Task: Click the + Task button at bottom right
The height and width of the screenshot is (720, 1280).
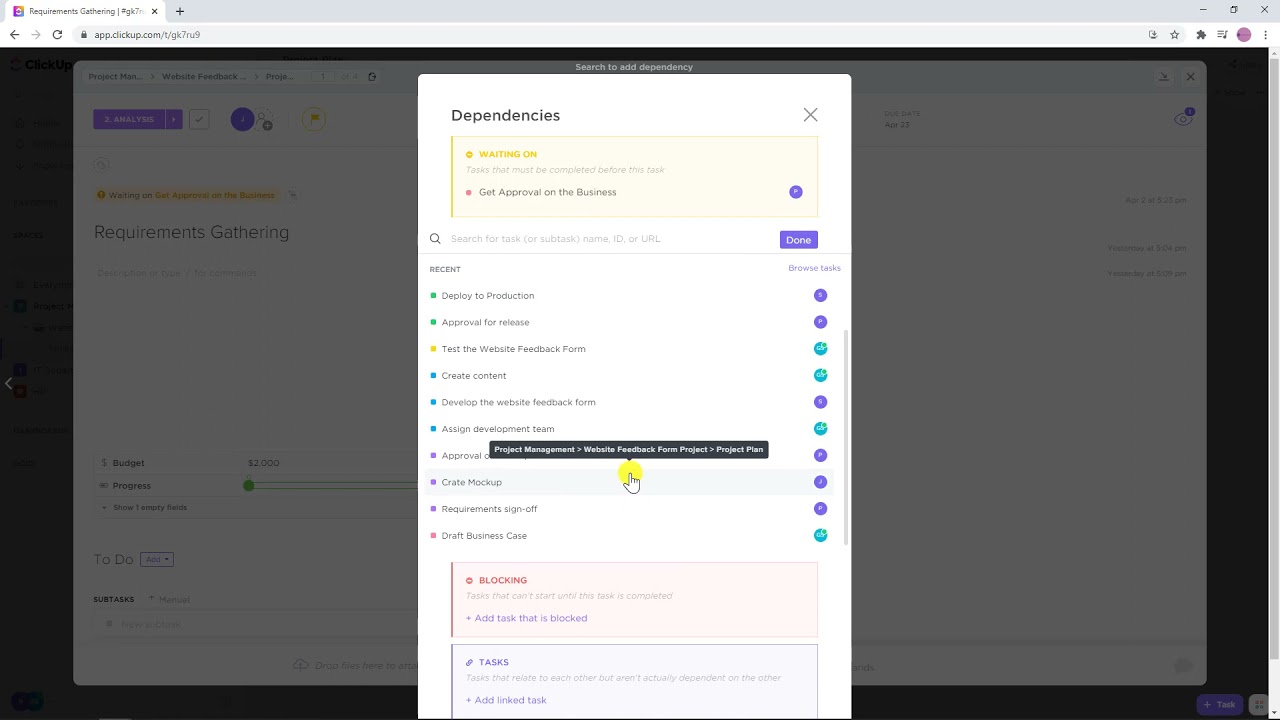Action: point(1219,704)
